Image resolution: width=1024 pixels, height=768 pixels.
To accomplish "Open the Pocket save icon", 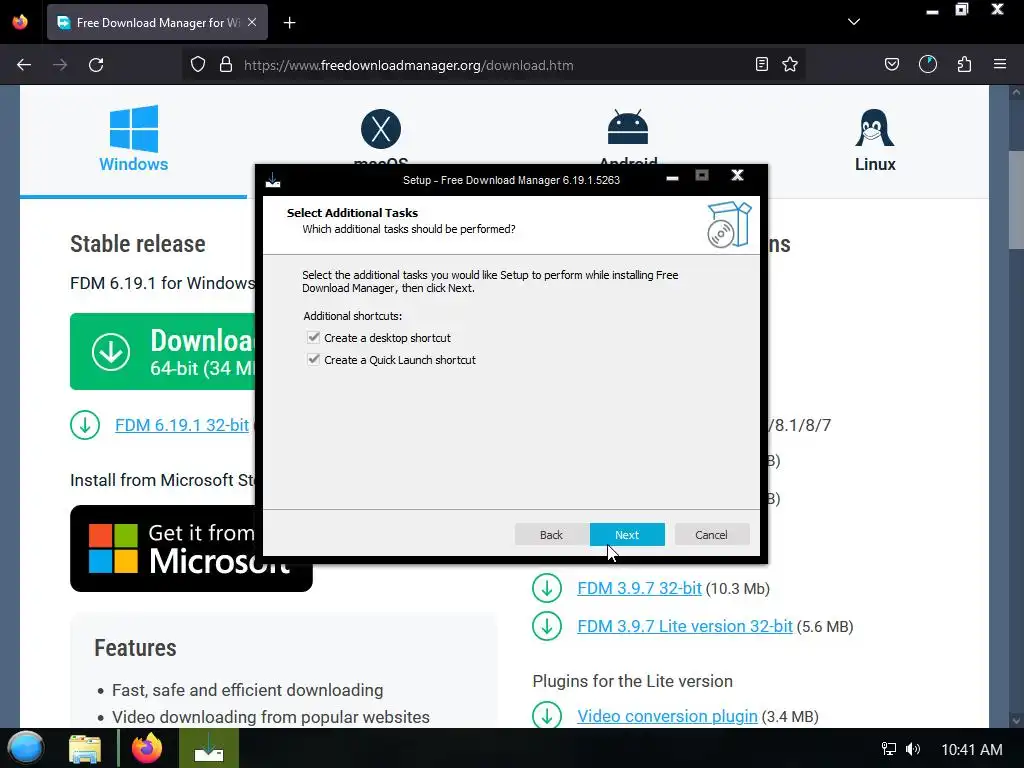I will tap(891, 64).
